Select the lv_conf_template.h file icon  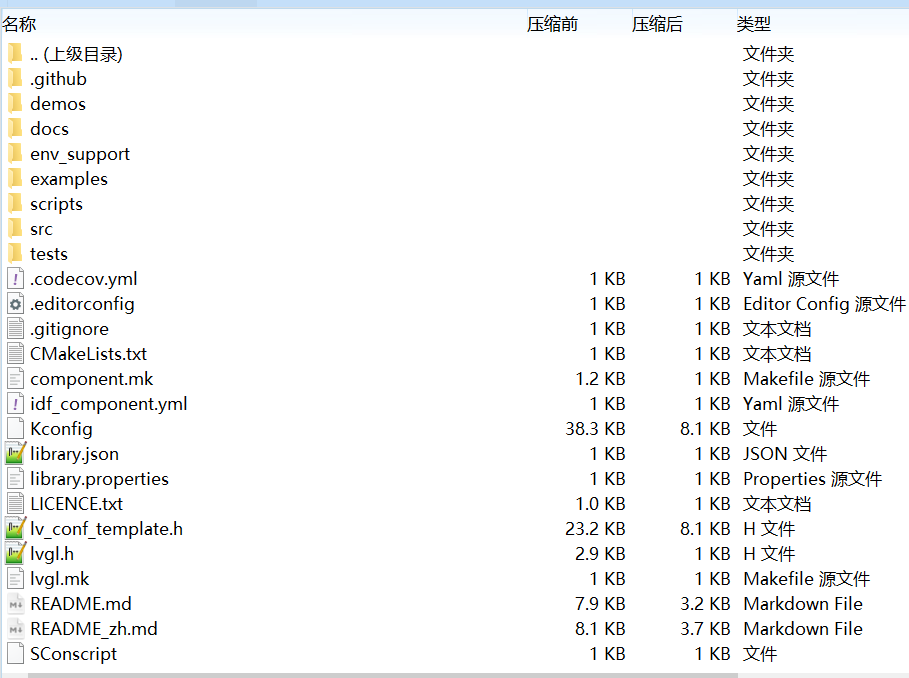tap(14, 529)
